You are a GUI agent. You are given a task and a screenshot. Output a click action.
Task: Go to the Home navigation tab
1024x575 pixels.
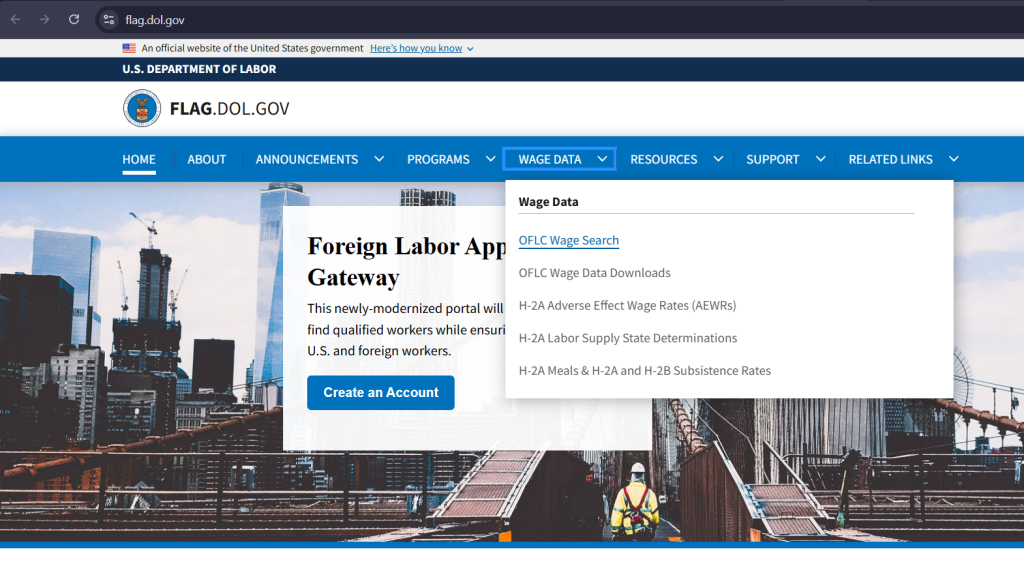pos(139,159)
